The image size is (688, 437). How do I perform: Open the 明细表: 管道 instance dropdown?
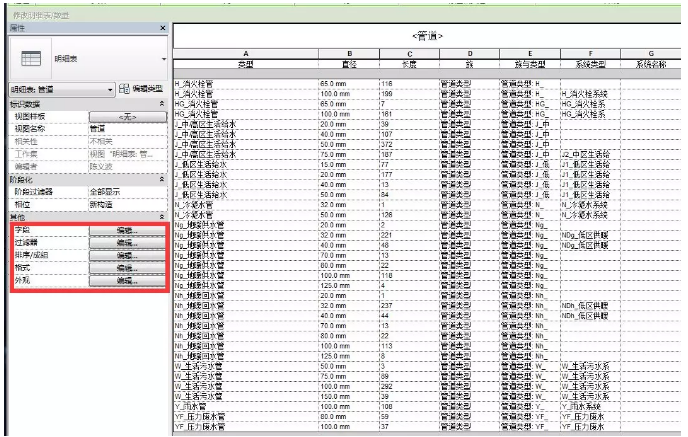(62, 90)
